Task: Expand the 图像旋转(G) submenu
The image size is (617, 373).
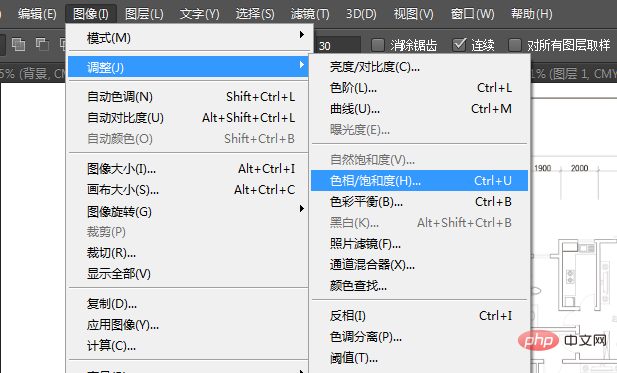Action: tap(188, 211)
